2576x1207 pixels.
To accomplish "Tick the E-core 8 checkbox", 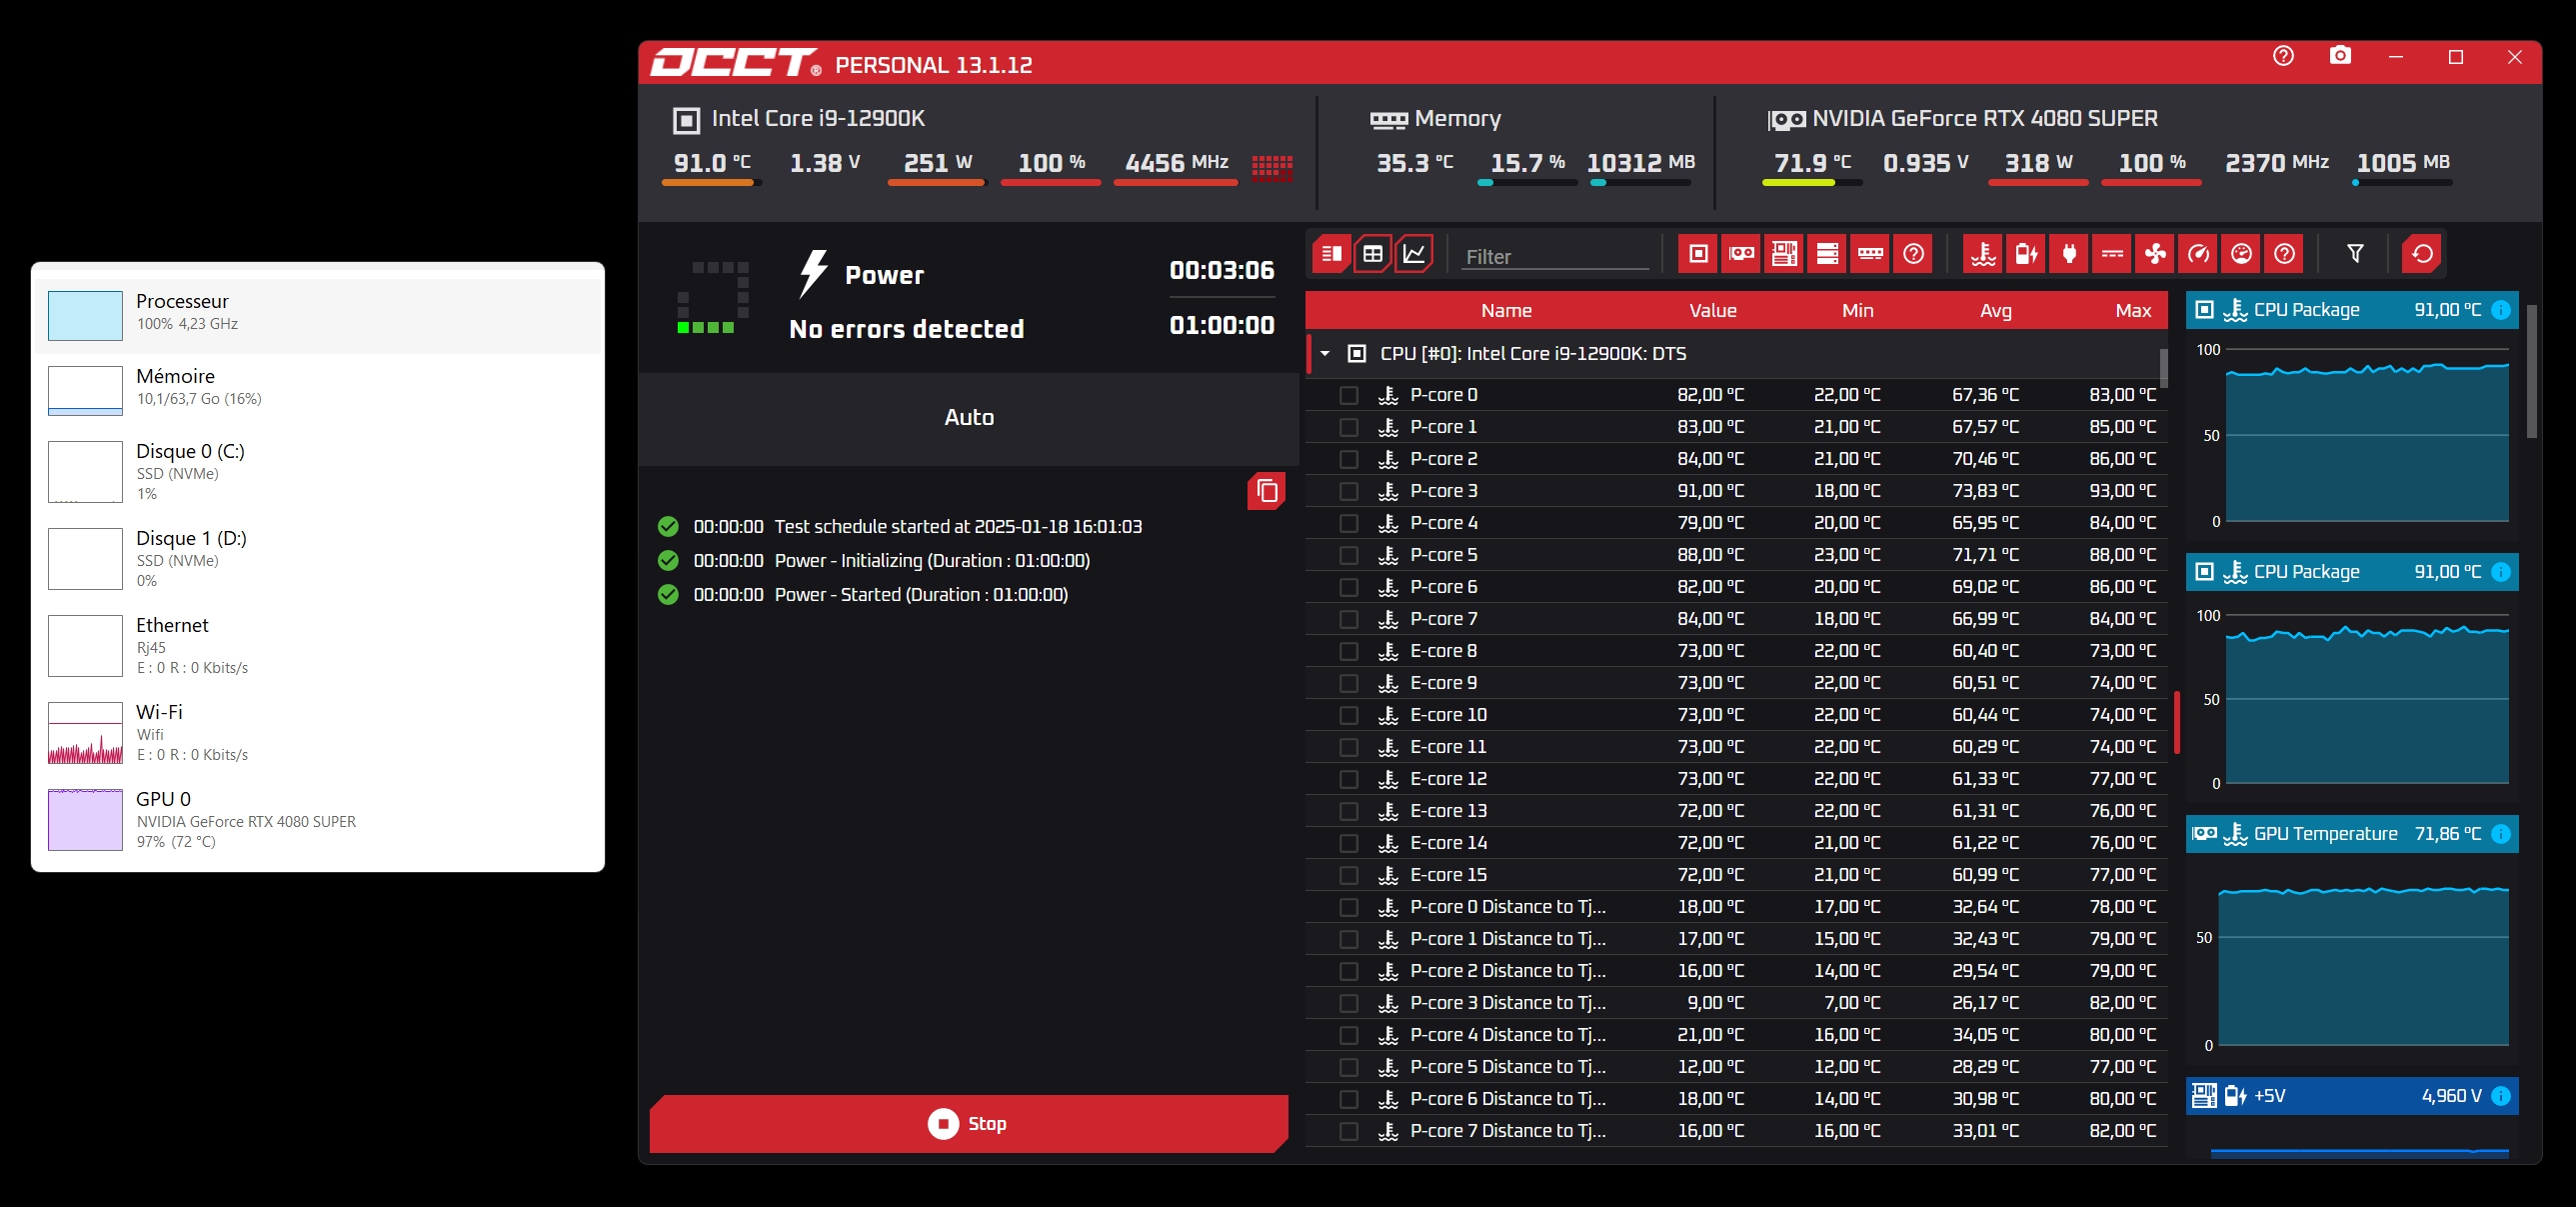I will [1348, 651].
